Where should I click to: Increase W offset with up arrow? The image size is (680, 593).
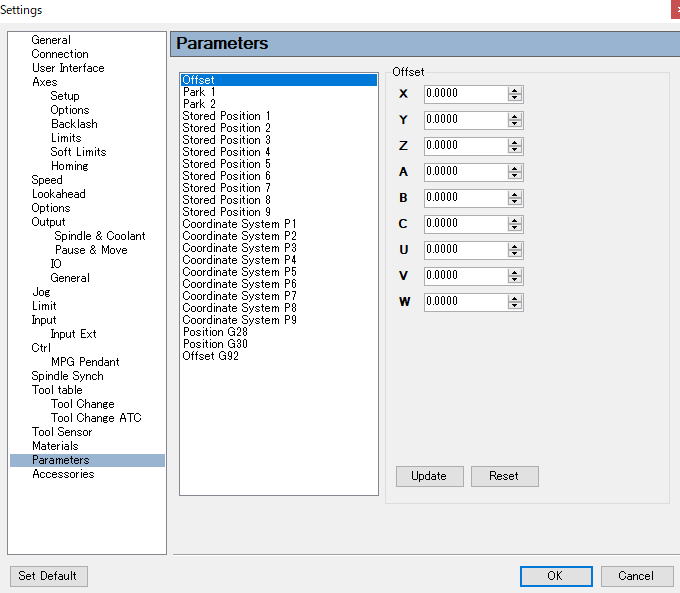(515, 298)
